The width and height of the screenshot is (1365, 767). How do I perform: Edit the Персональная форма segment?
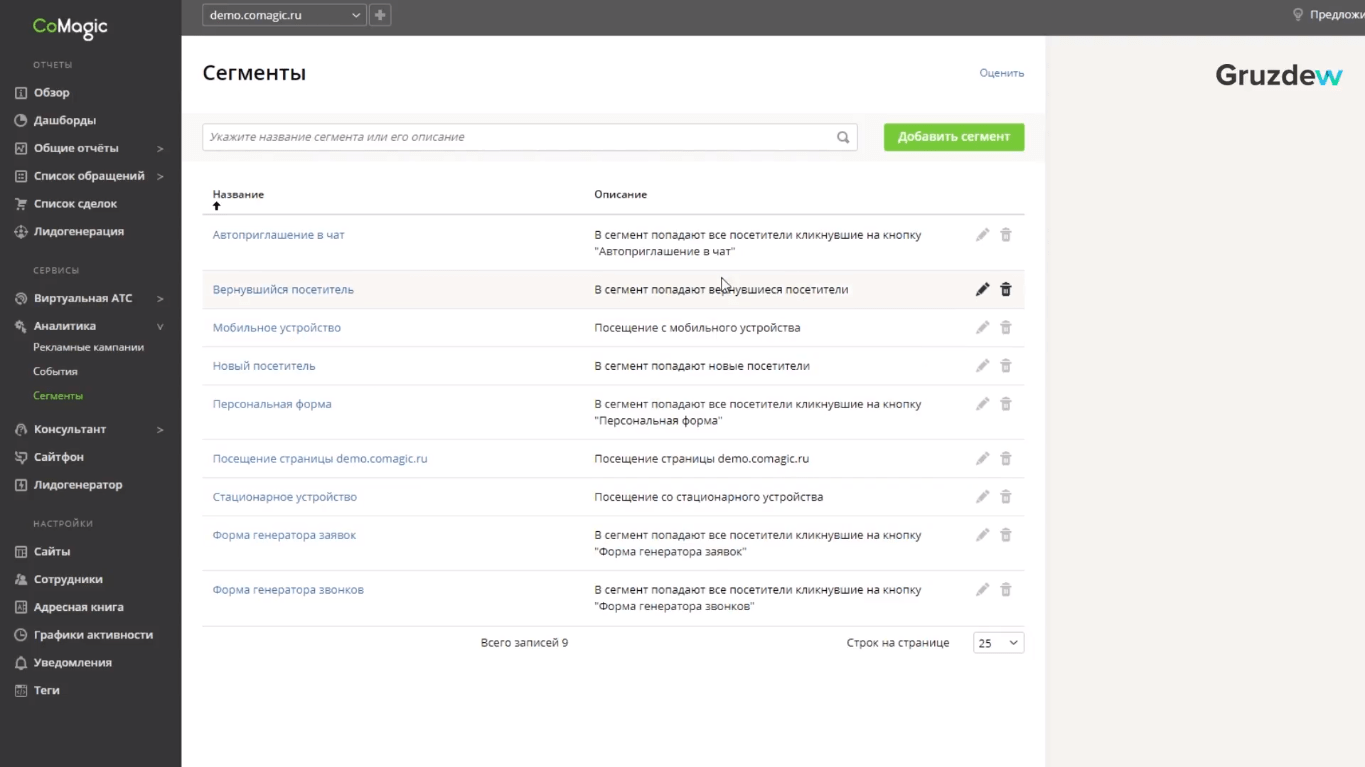click(x=982, y=403)
